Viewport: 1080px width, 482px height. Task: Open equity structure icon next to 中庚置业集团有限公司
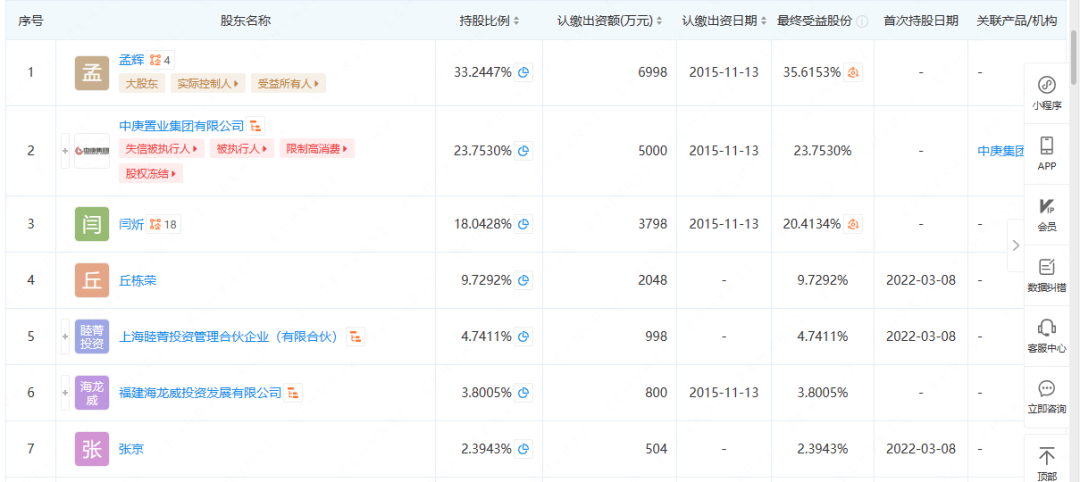click(x=256, y=126)
